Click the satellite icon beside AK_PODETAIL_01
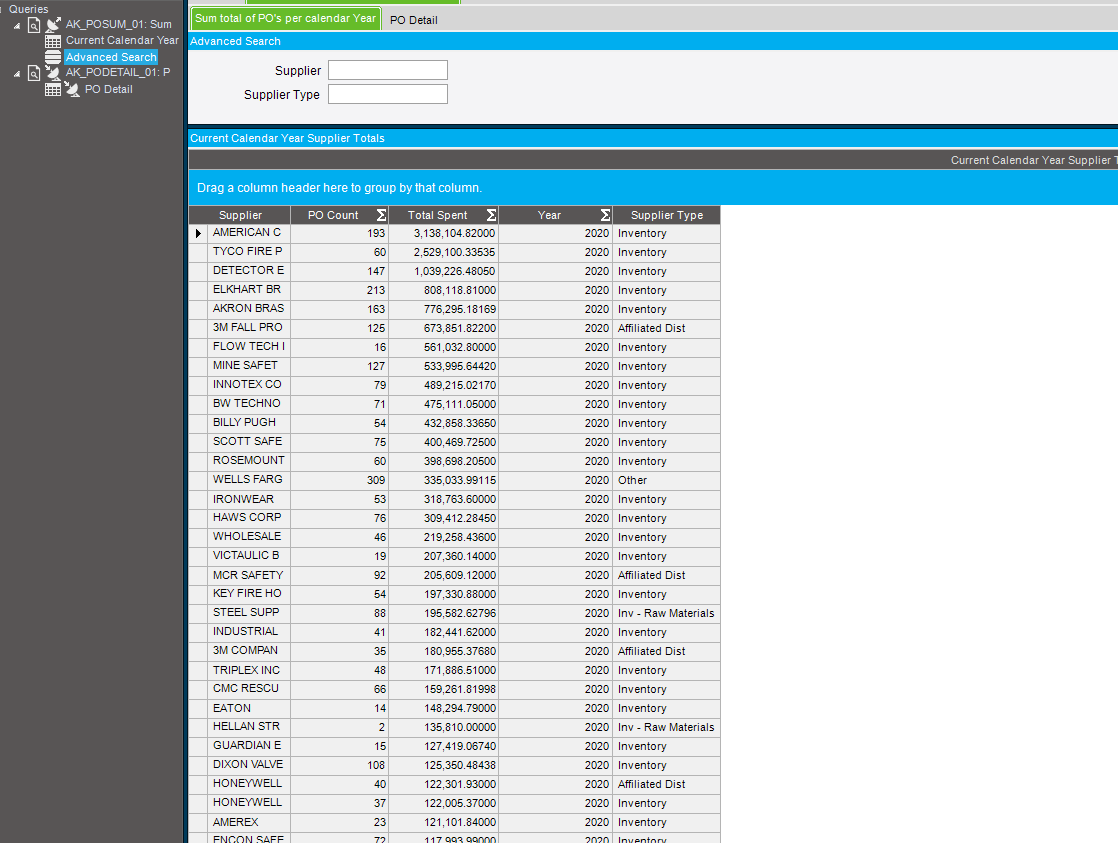This screenshot has width=1118, height=843. (53, 72)
